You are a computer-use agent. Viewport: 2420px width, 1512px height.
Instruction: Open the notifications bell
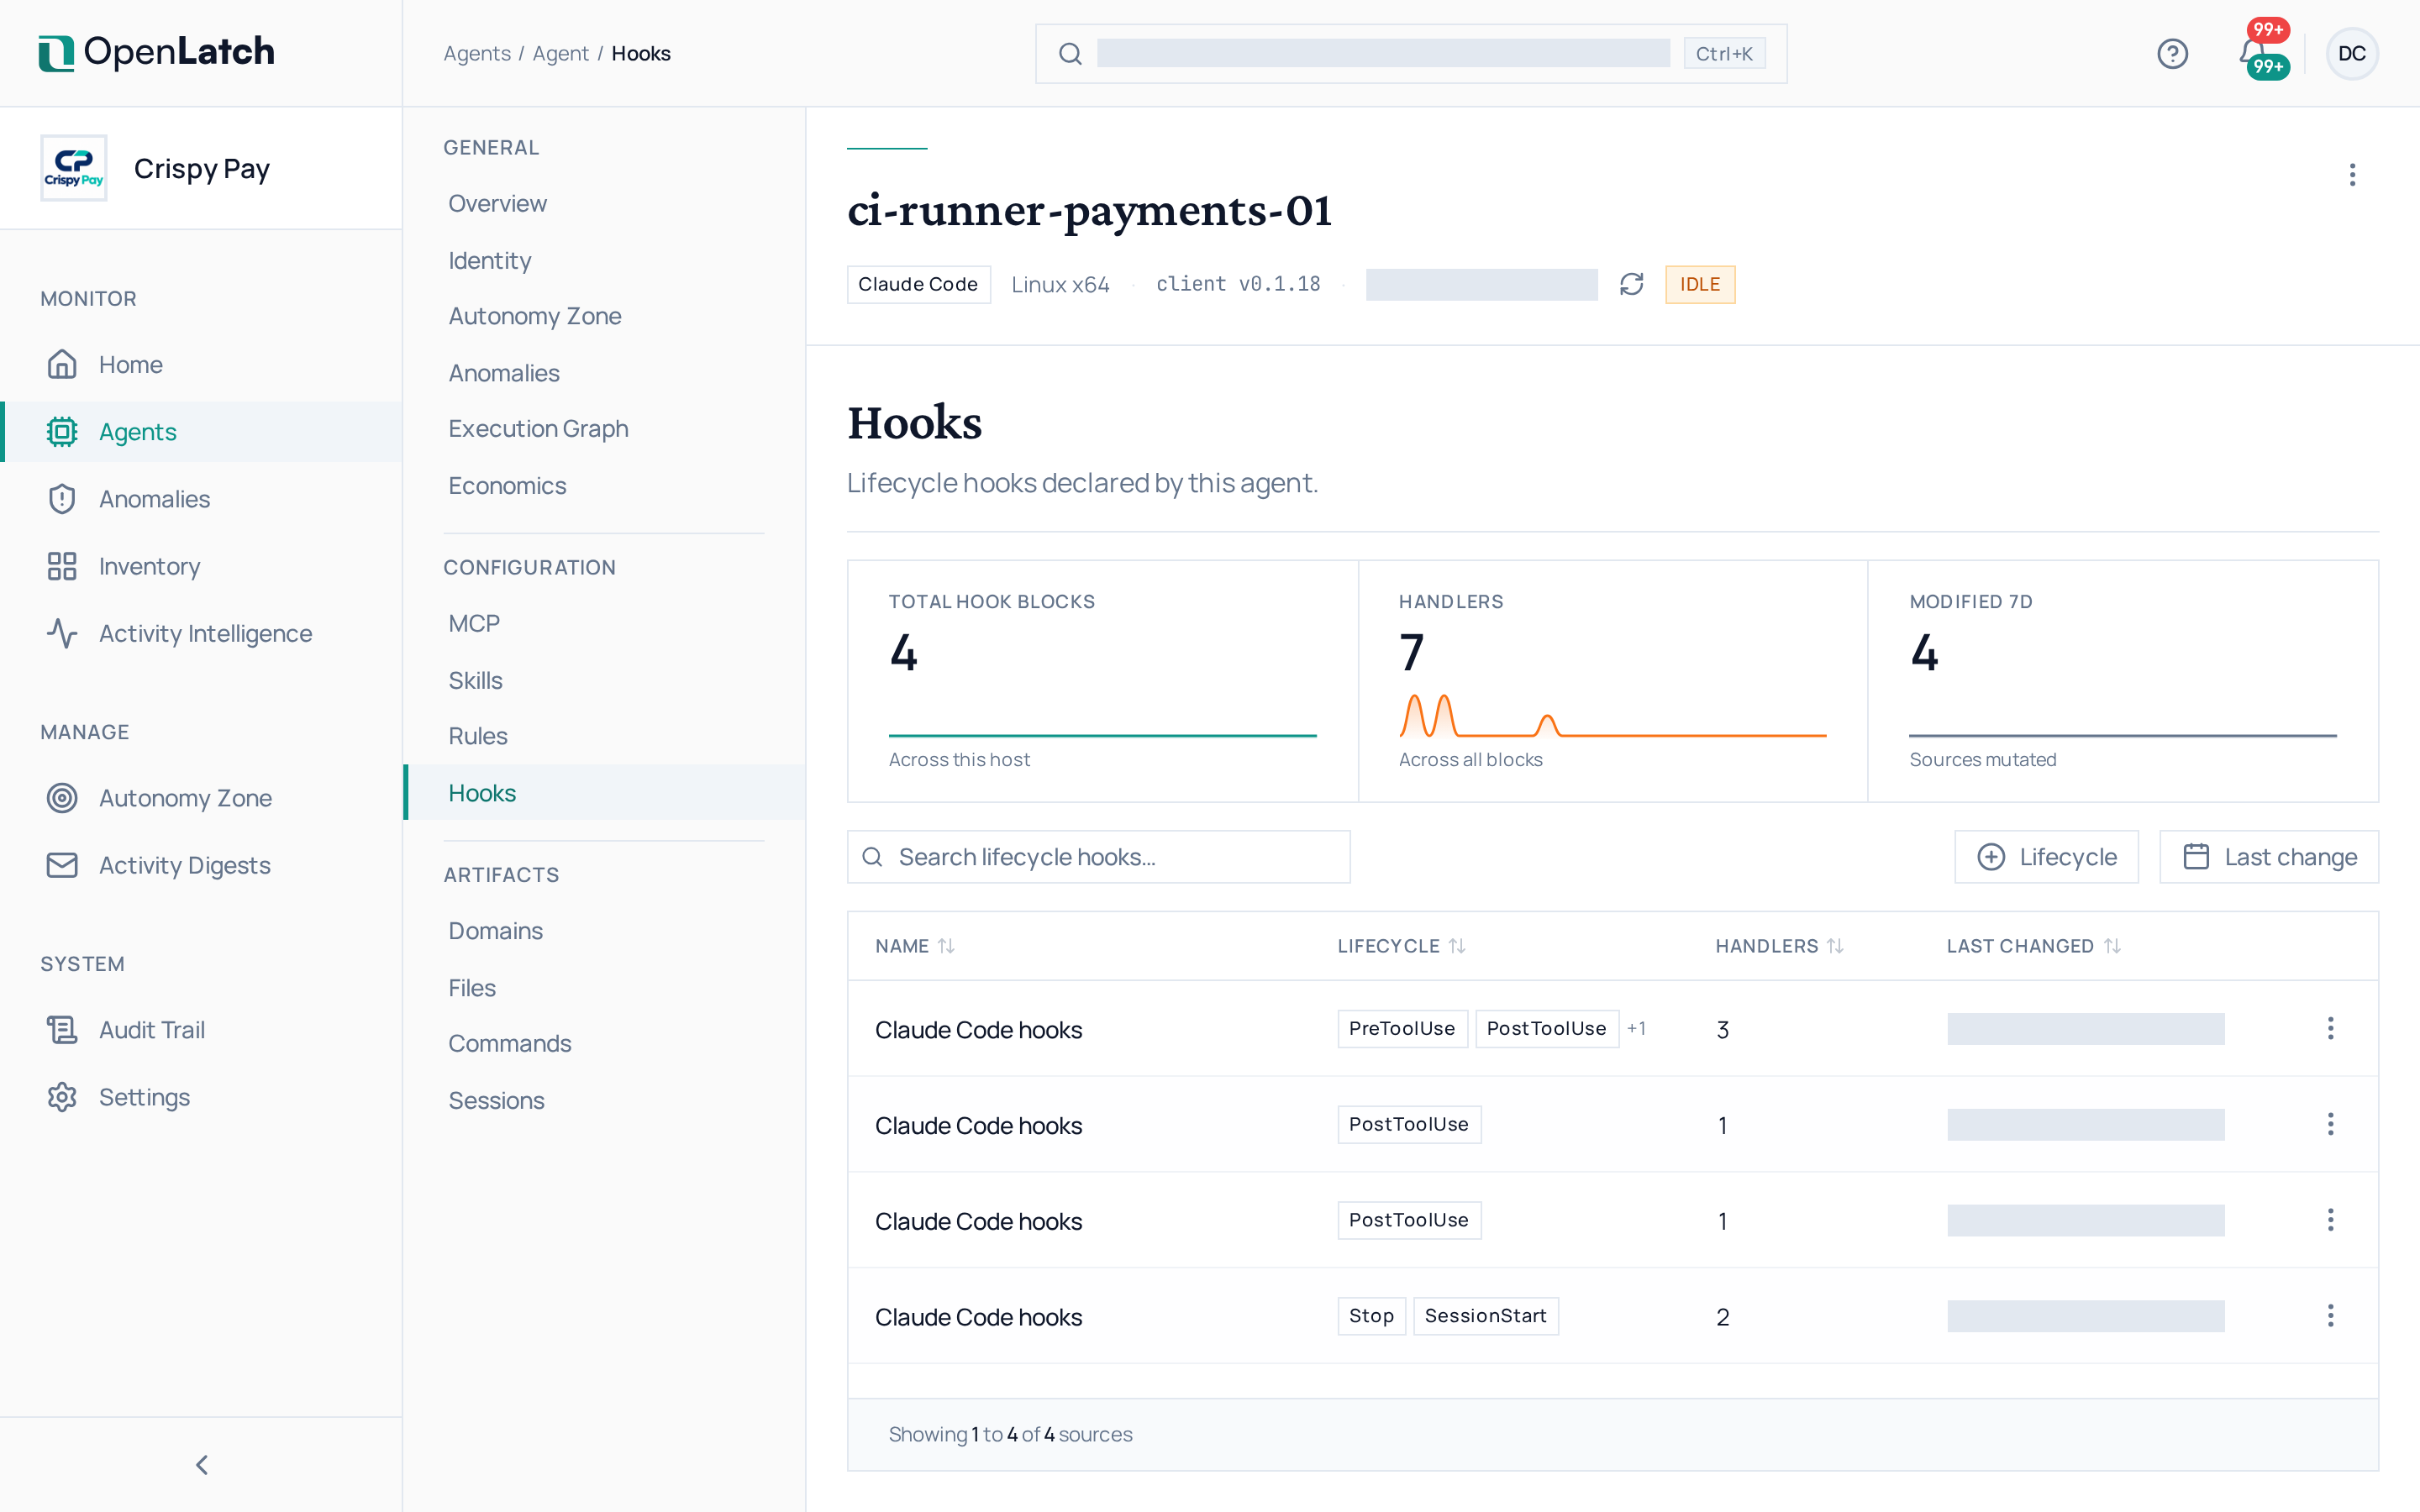[x=2252, y=53]
